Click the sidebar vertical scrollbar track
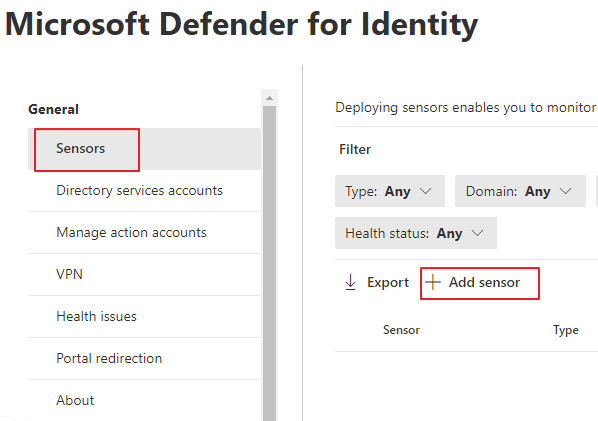This screenshot has width=598, height=421. point(269,263)
